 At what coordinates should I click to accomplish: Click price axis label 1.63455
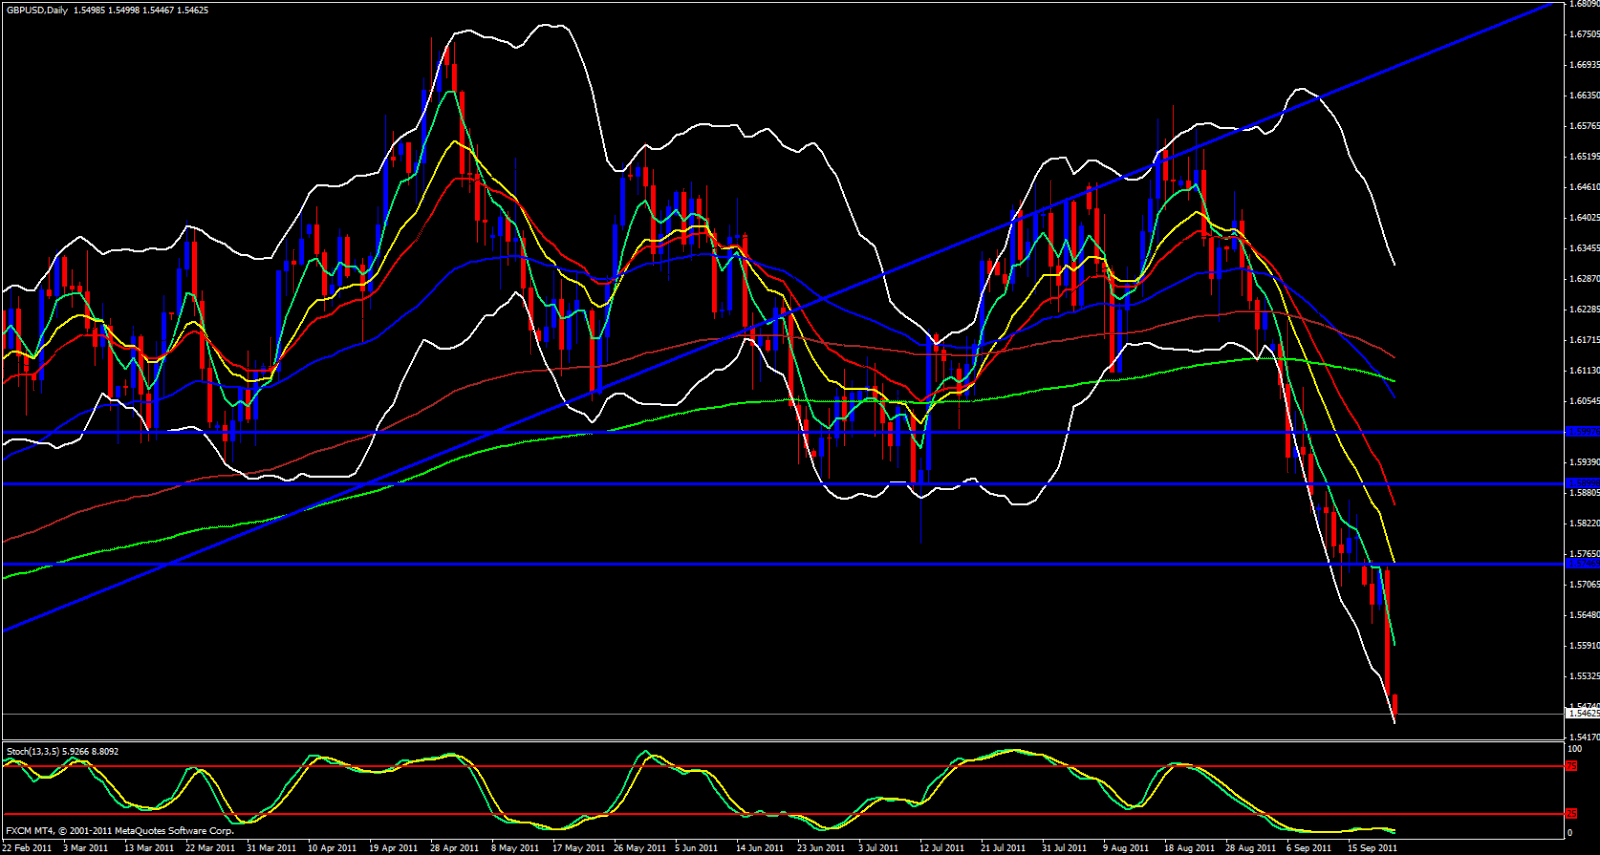(1585, 249)
